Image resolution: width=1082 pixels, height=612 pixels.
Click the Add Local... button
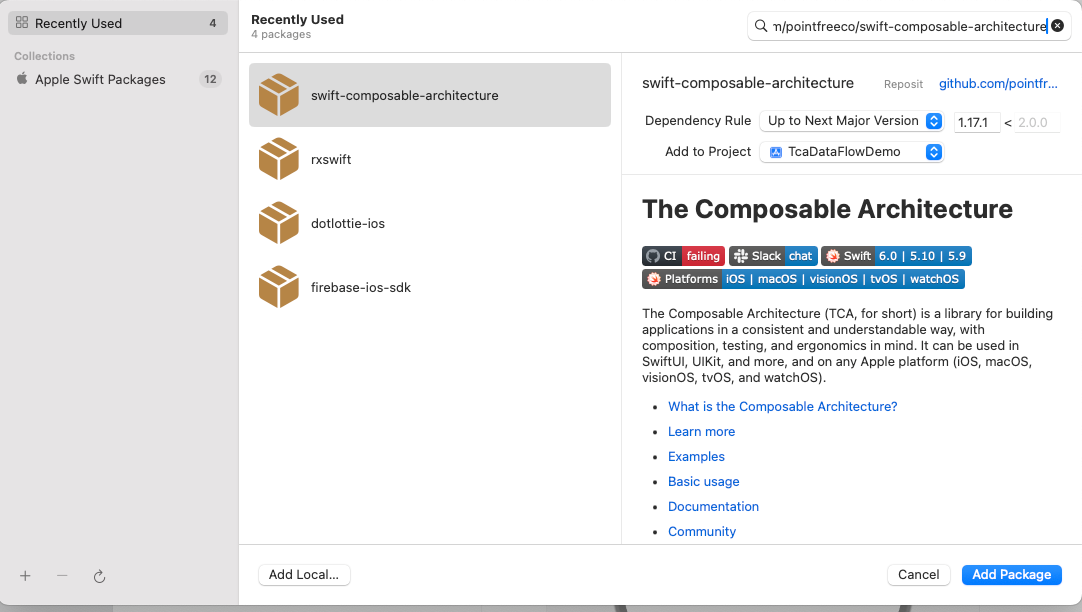(304, 574)
